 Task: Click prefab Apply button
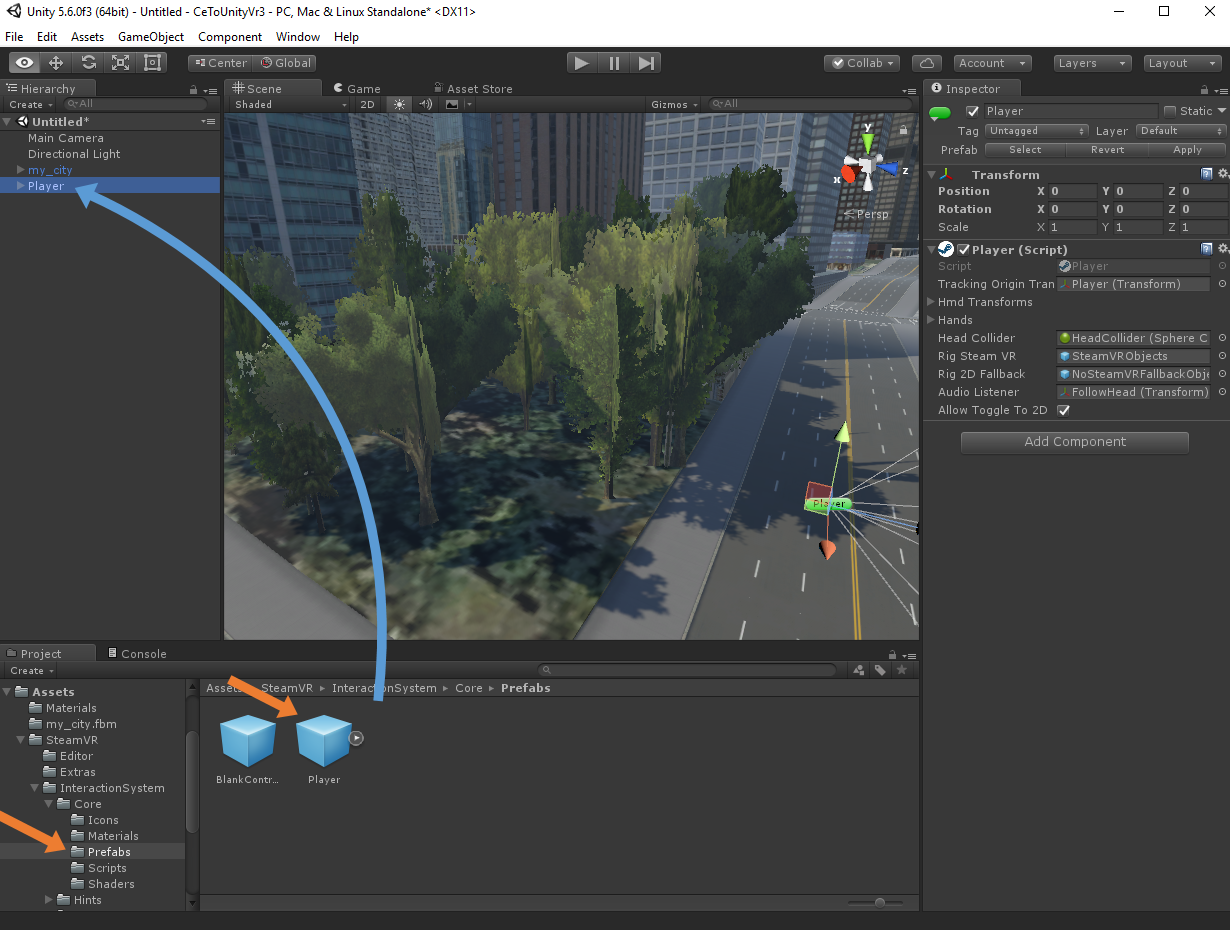1187,150
